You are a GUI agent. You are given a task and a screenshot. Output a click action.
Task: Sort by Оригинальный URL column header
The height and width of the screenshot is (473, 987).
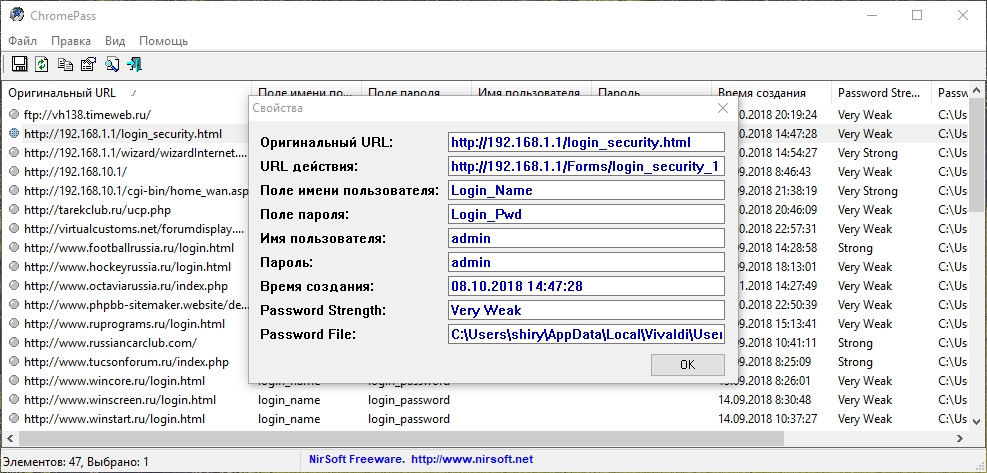(126, 93)
